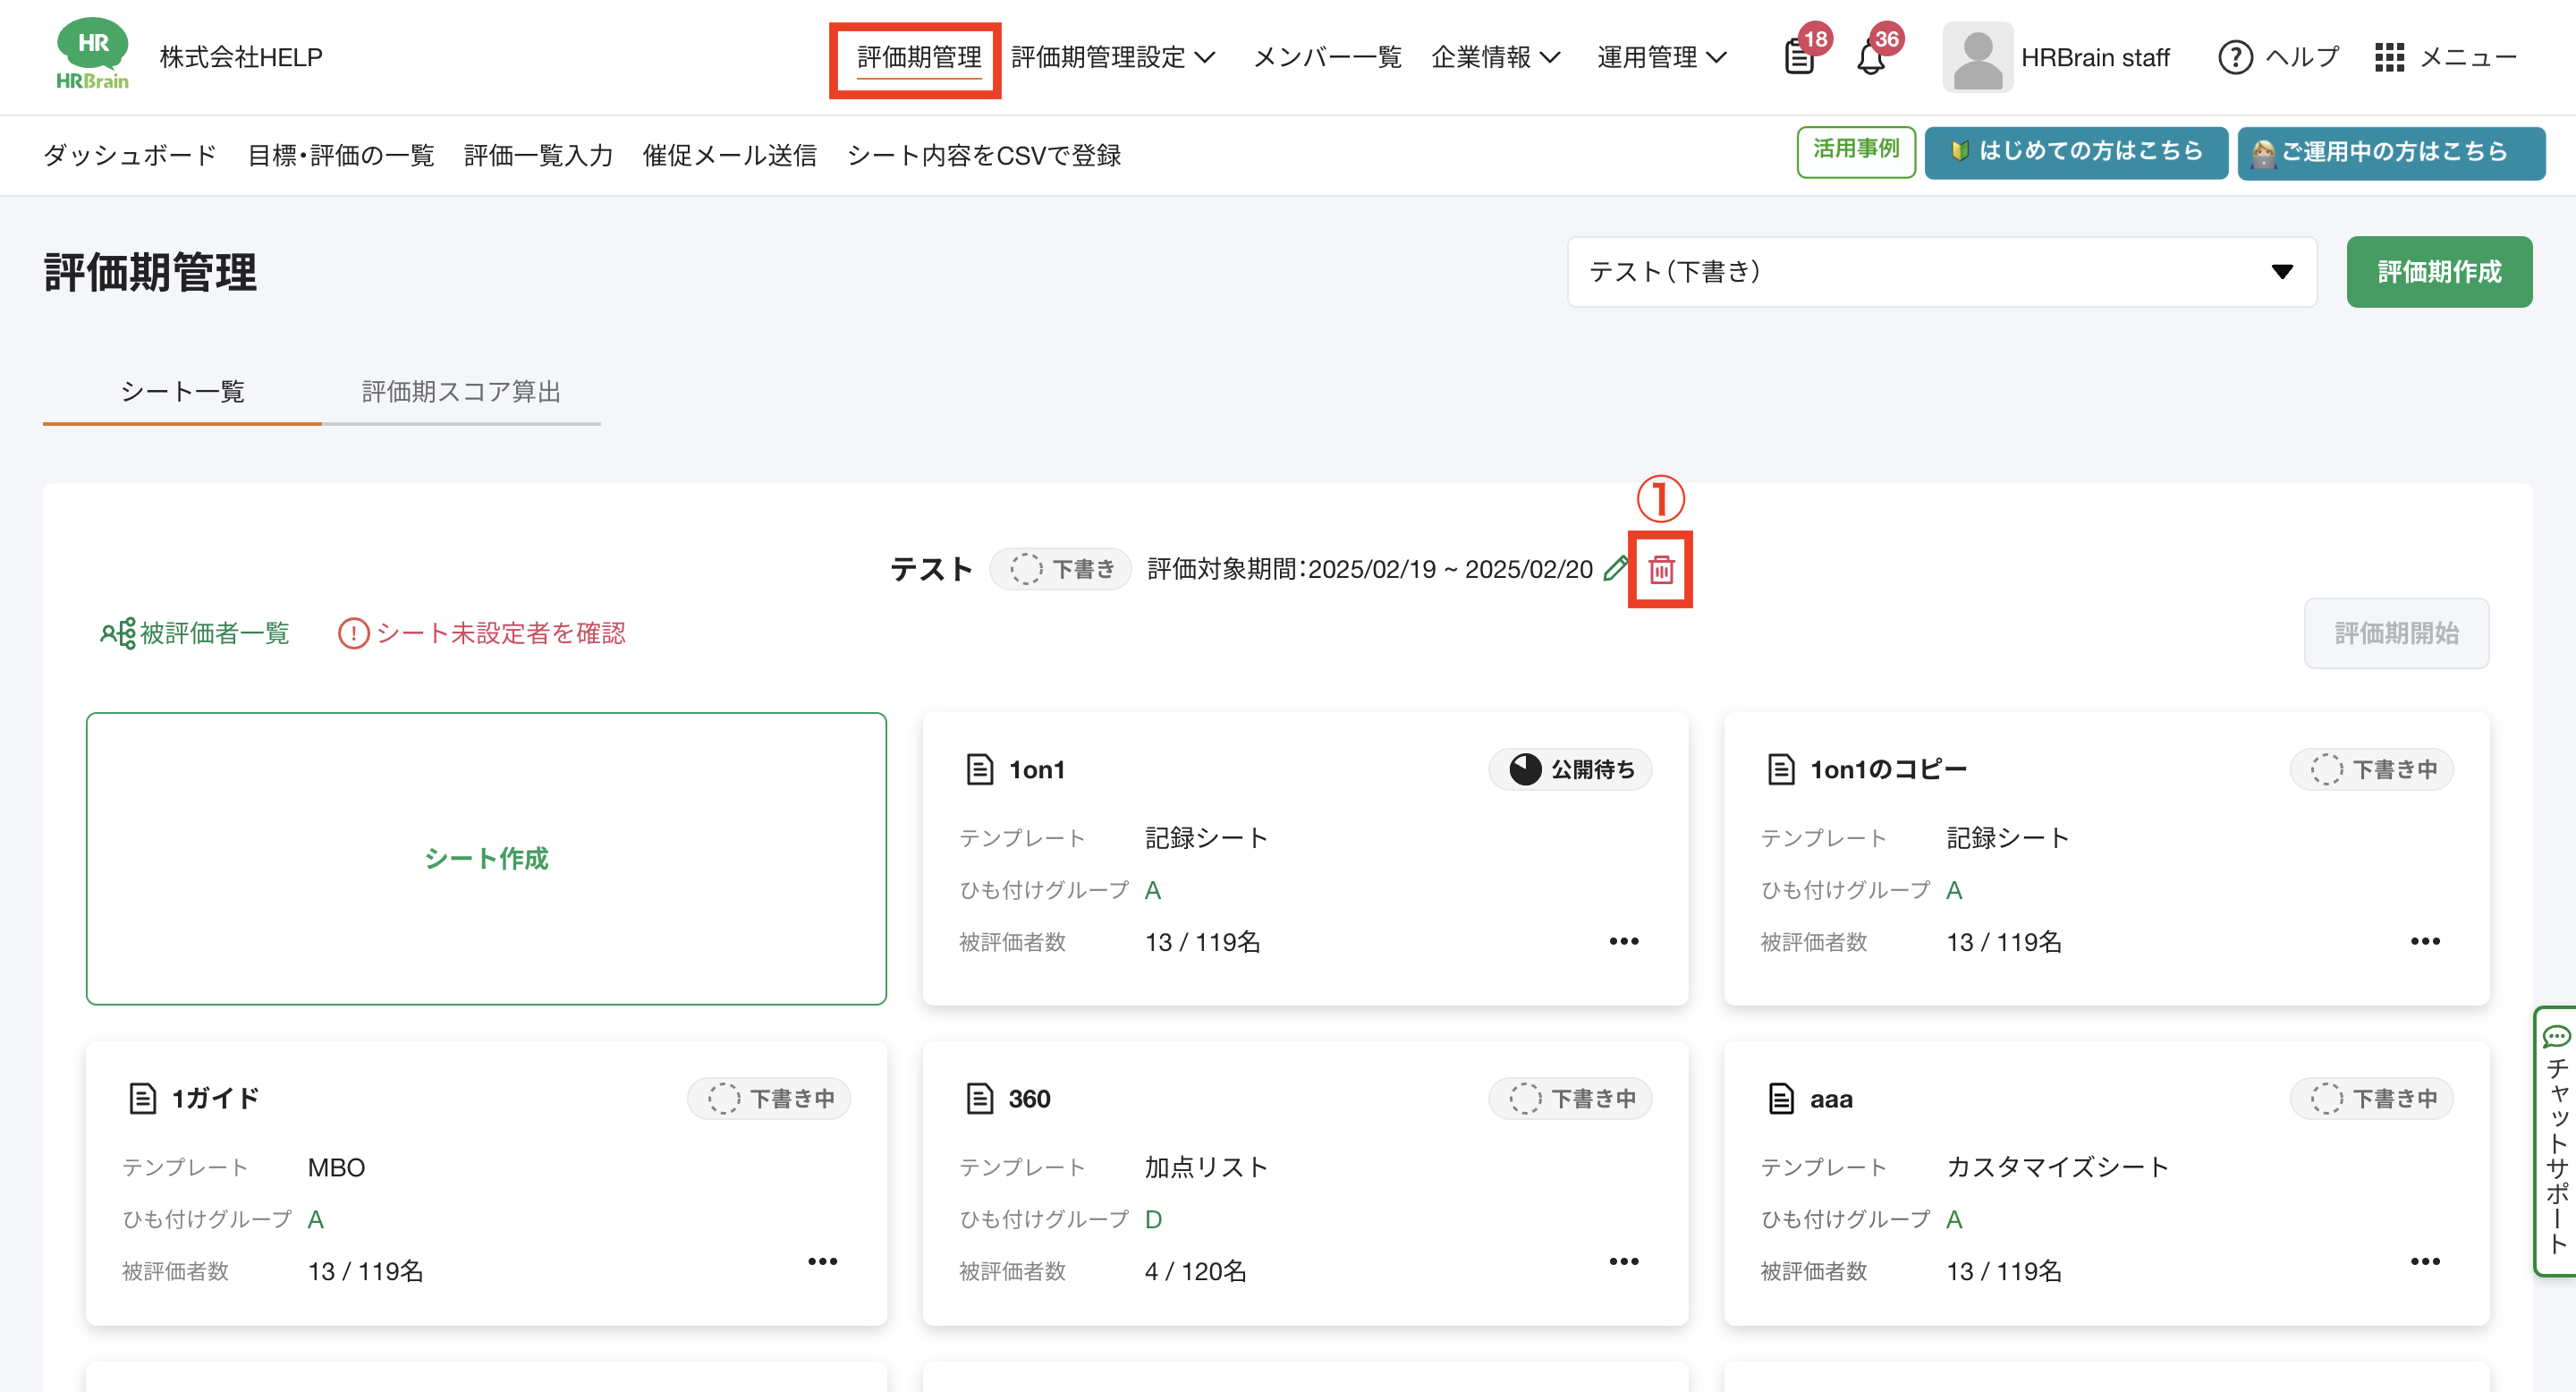Click ご運用中の方はこちら button
The image size is (2576, 1392).
click(x=2391, y=152)
